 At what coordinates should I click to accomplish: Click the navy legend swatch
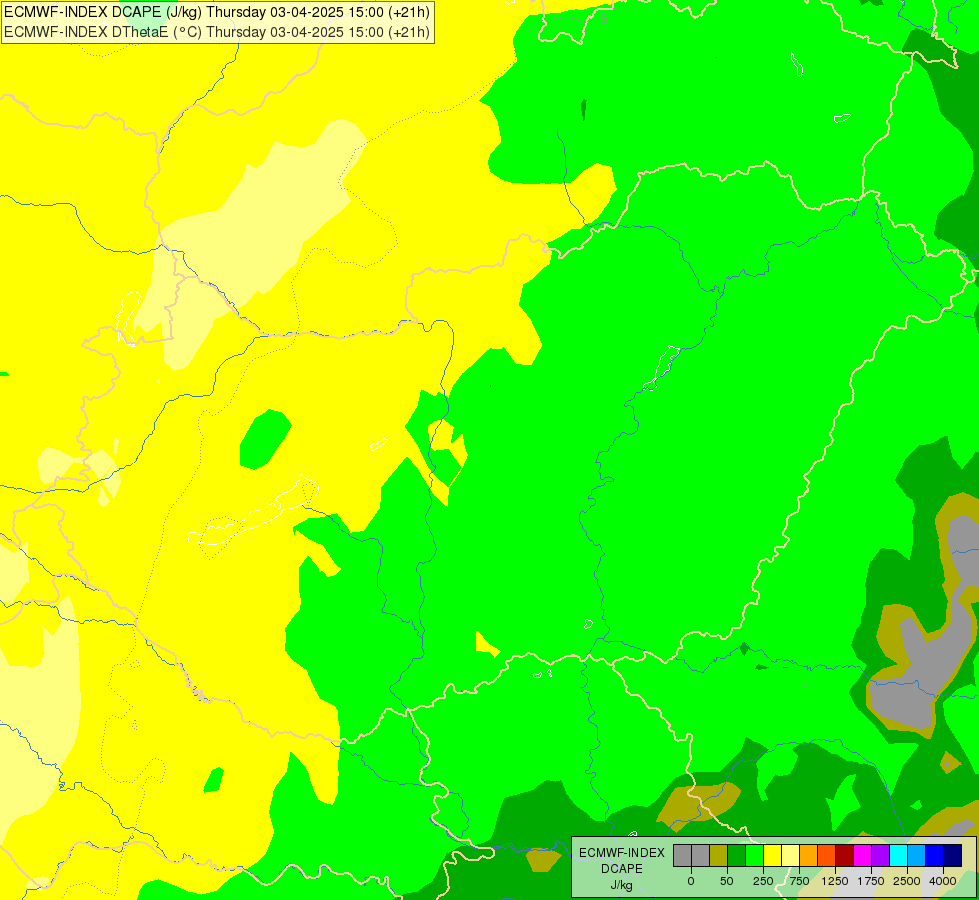click(x=952, y=855)
